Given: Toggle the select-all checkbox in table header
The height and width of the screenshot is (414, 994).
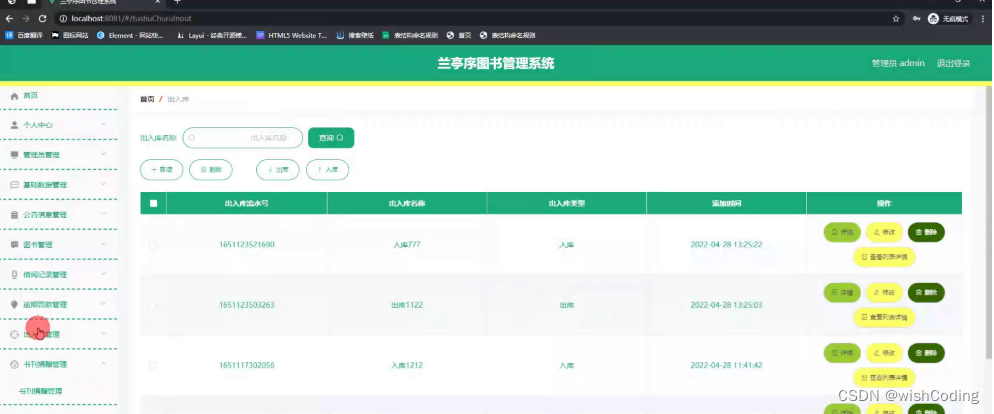Looking at the screenshot, I should tap(153, 204).
